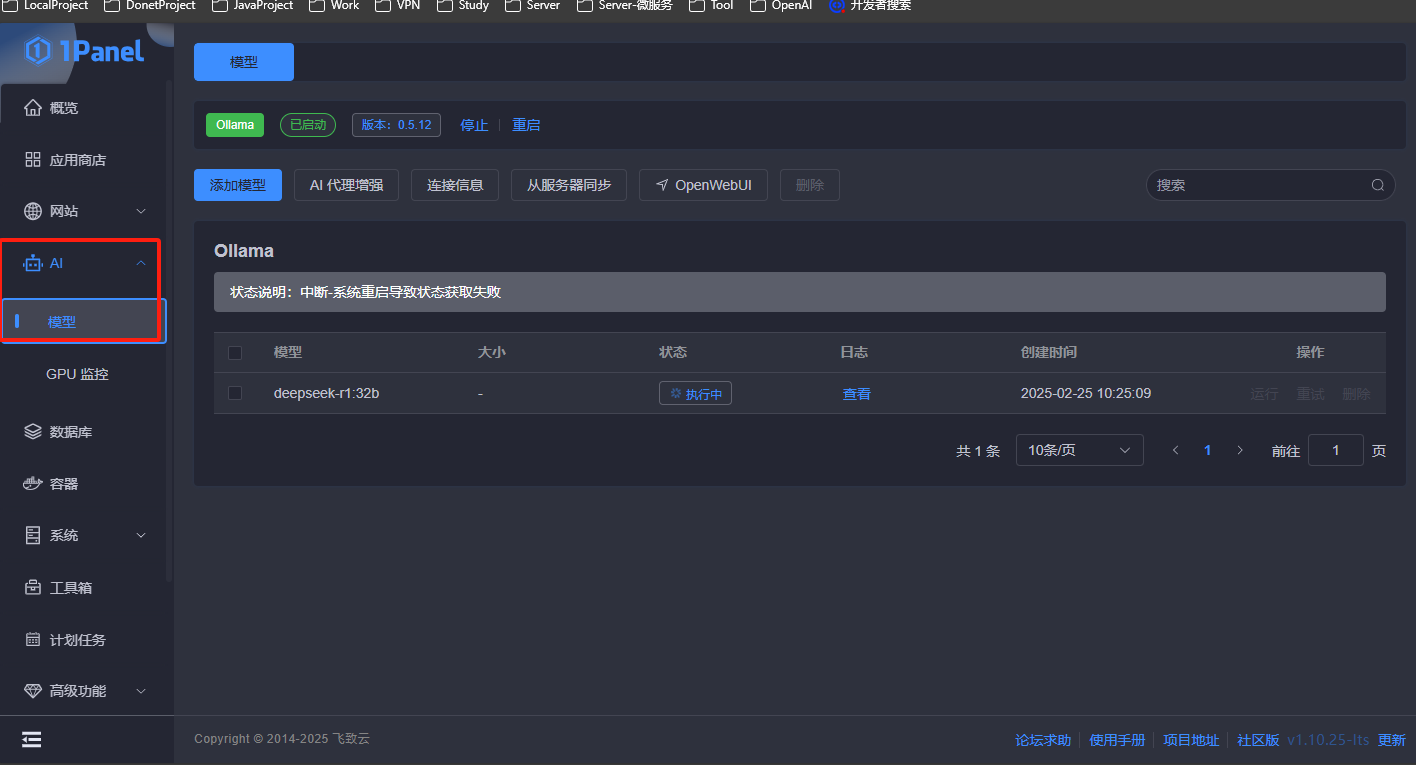Open the VPN bookmark folder
The width and height of the screenshot is (1416, 765).
(x=398, y=5)
